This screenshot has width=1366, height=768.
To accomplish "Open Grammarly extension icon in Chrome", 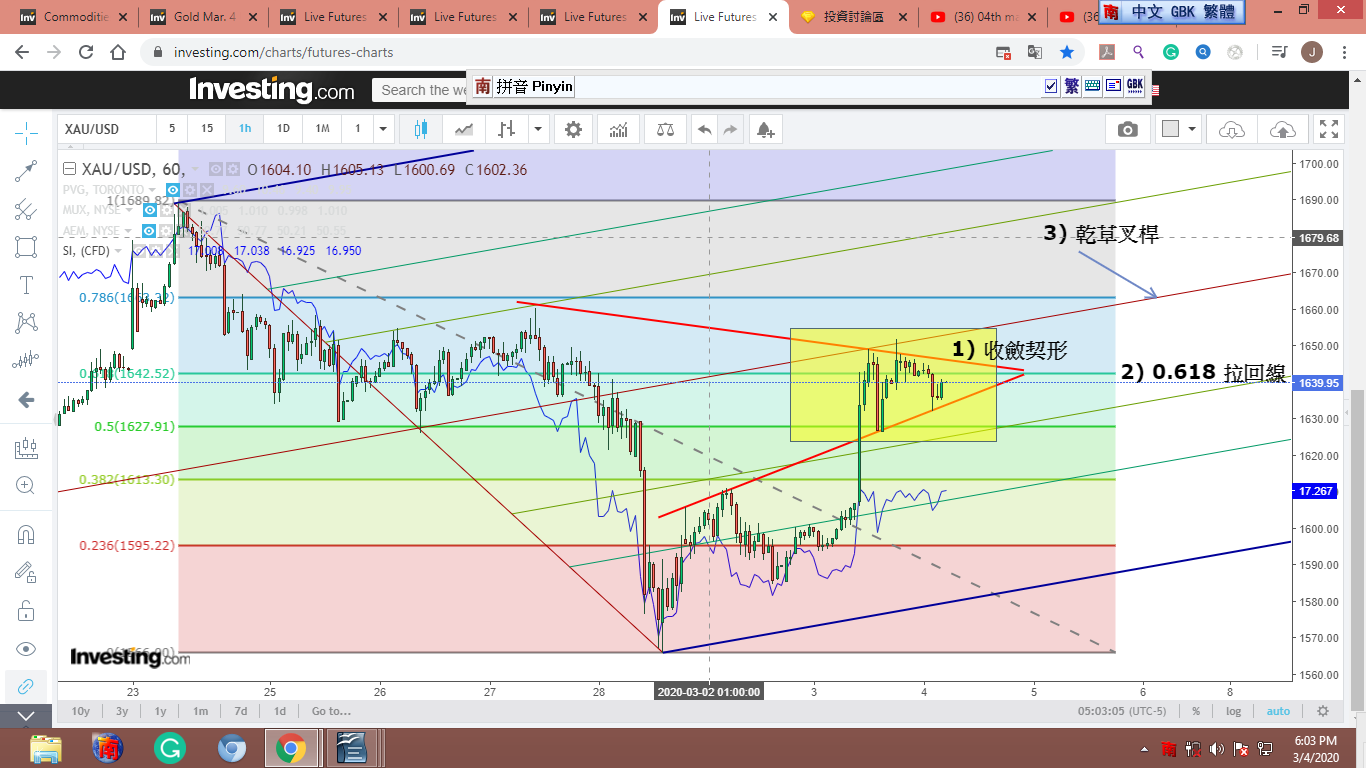I will [1170, 52].
